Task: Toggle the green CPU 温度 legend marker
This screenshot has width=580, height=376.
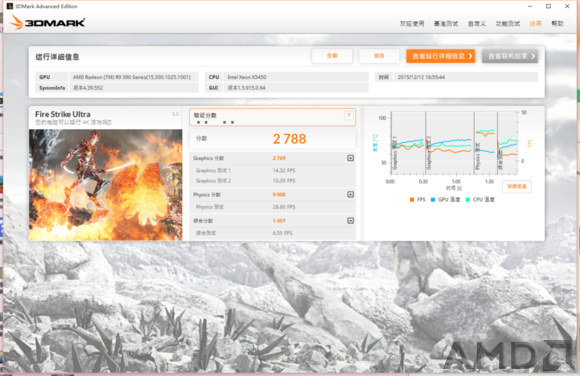Action: click(468, 199)
